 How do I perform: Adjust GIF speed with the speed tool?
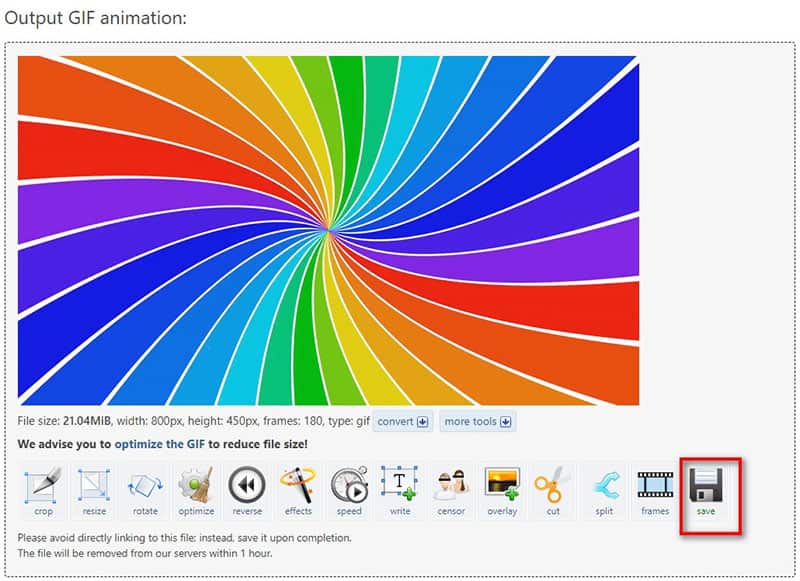(x=349, y=491)
